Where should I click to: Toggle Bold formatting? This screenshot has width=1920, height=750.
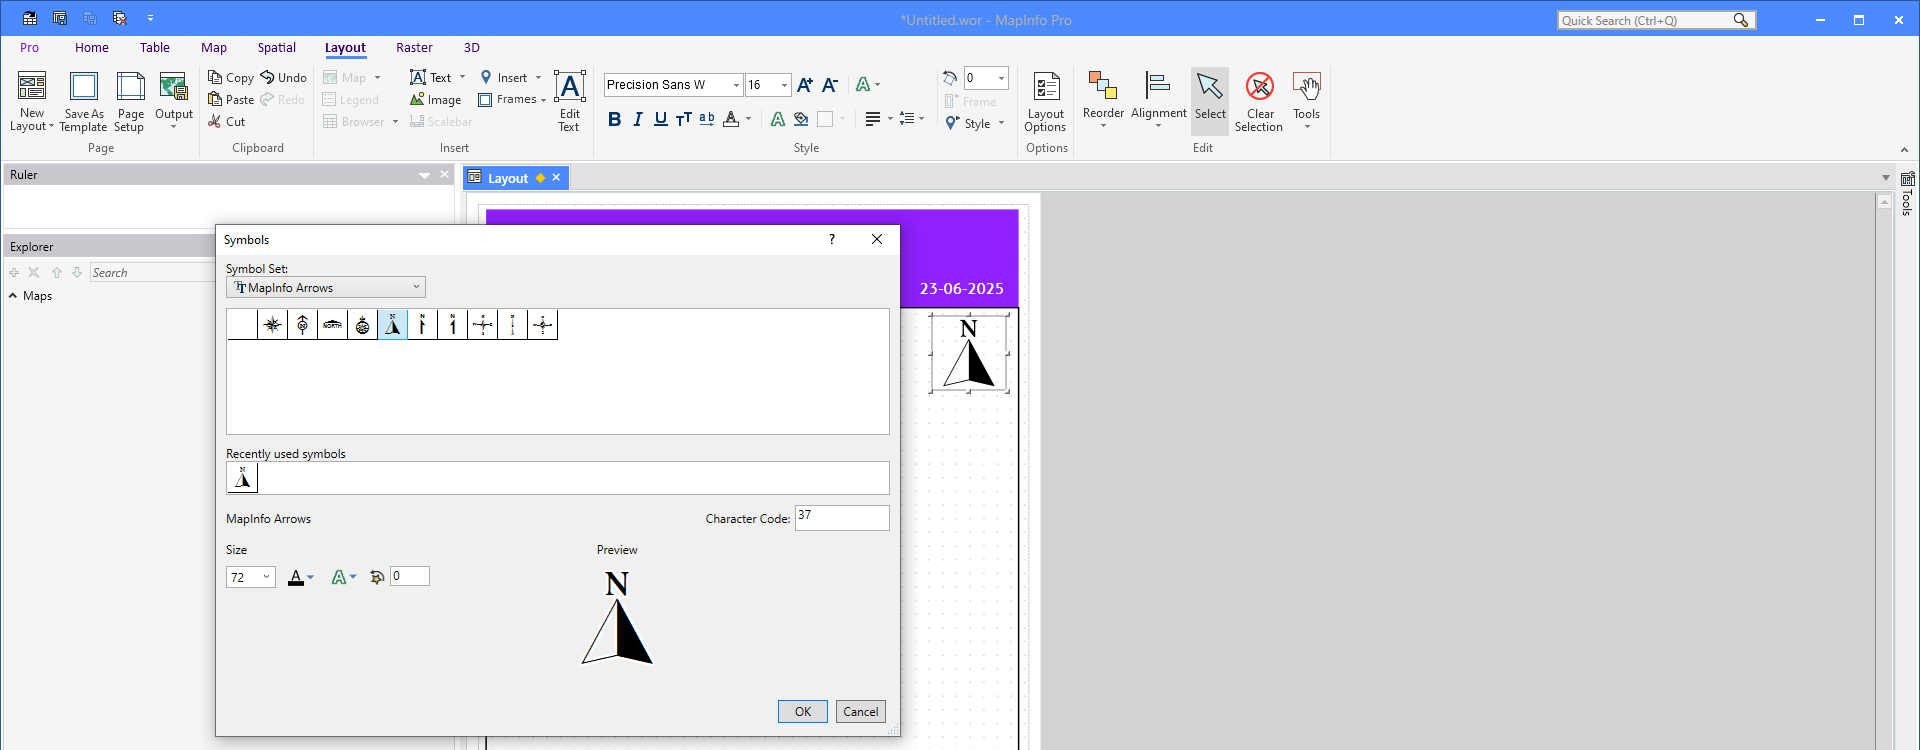(615, 119)
